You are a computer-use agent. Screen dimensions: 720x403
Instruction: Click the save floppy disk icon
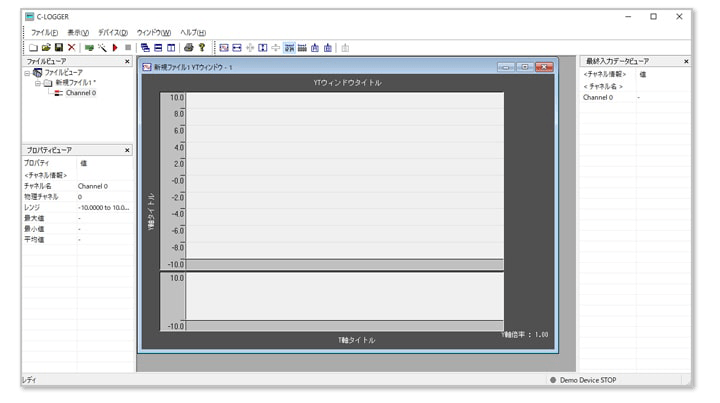pyautogui.click(x=59, y=47)
